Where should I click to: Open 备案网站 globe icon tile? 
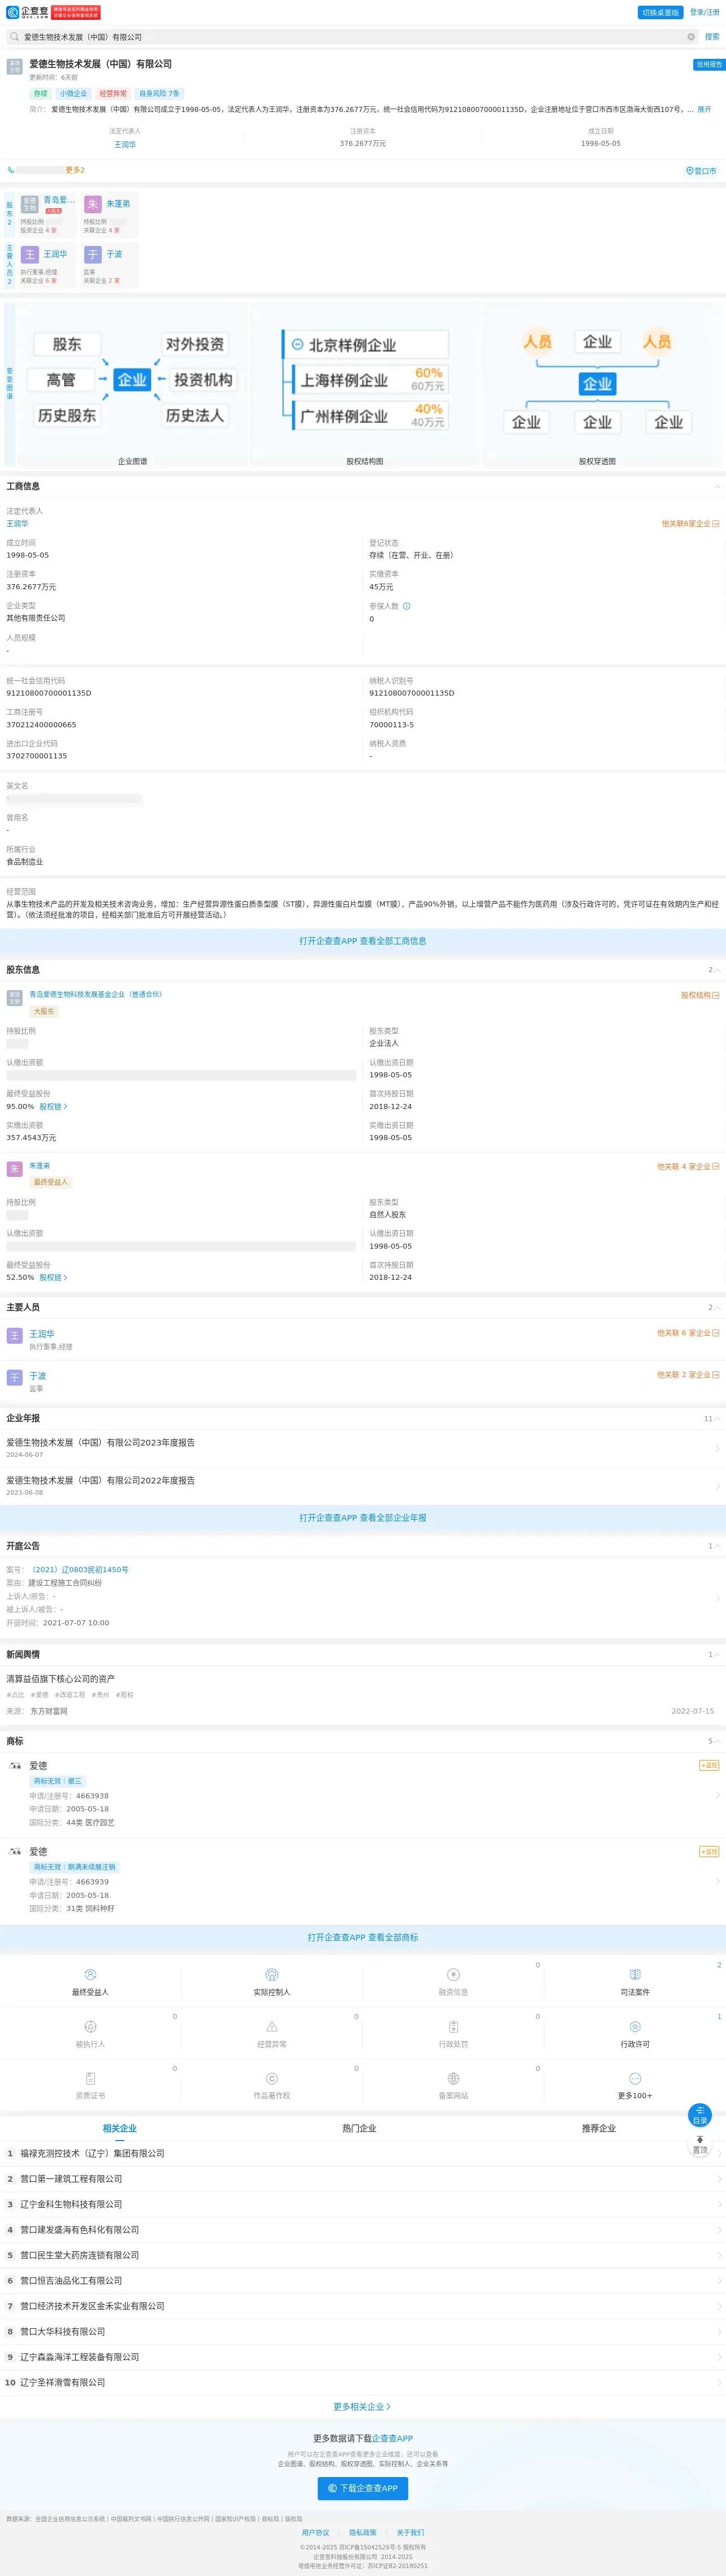click(x=453, y=2086)
